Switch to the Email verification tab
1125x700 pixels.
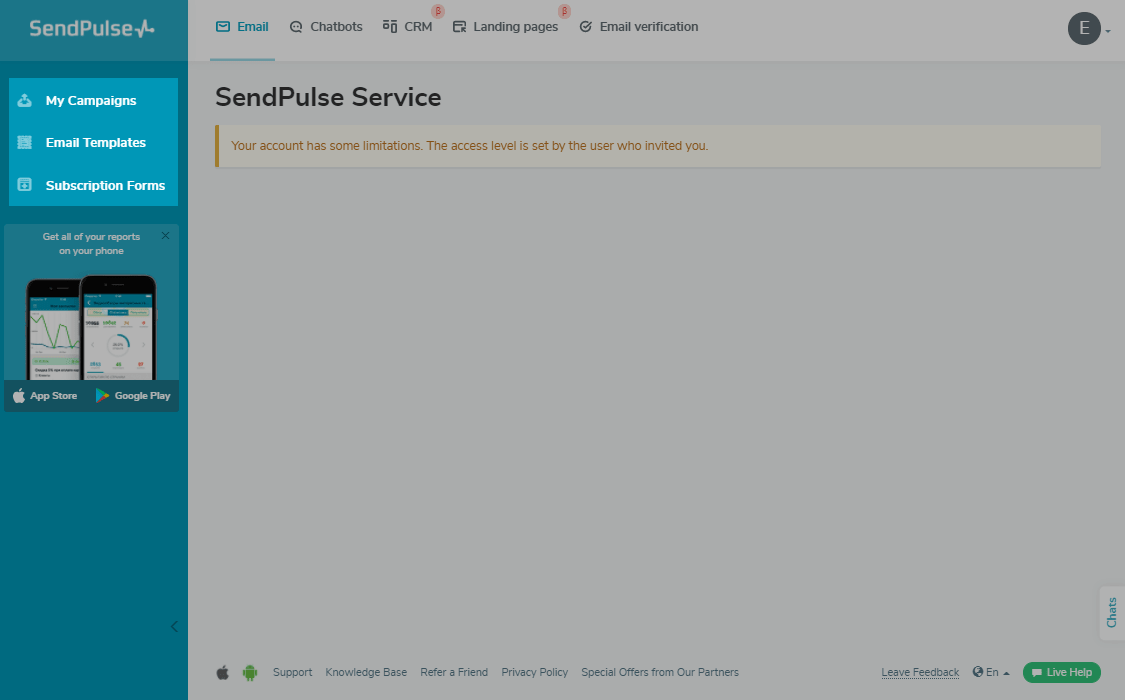point(639,27)
